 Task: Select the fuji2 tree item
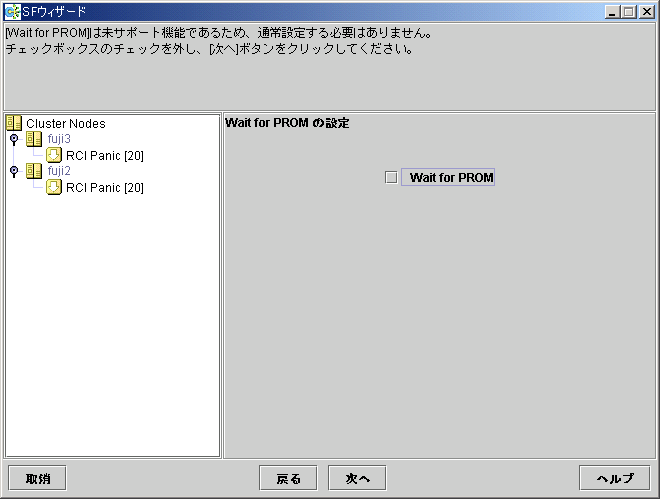coord(59,171)
